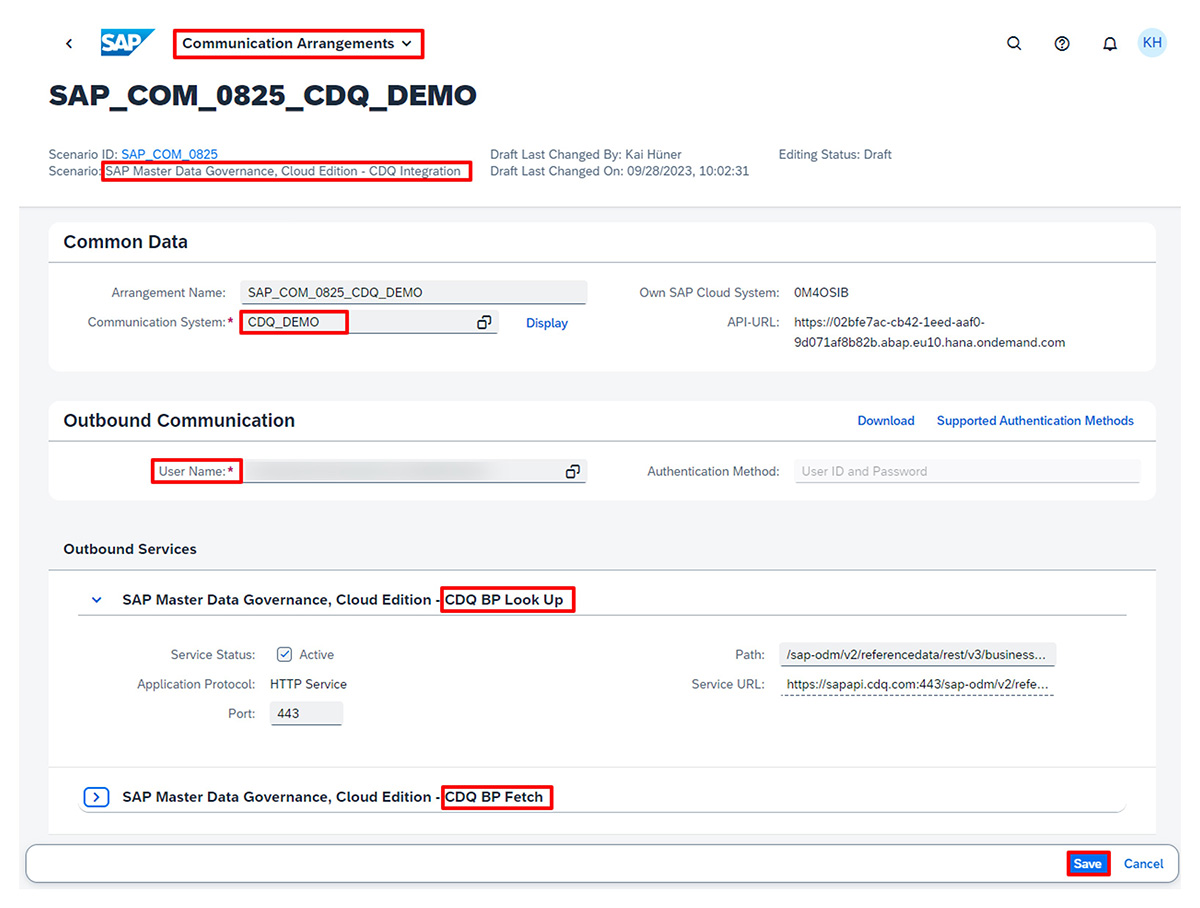1200x908 pixels.
Task: Select the HTTP Service protocol text
Action: 308,684
